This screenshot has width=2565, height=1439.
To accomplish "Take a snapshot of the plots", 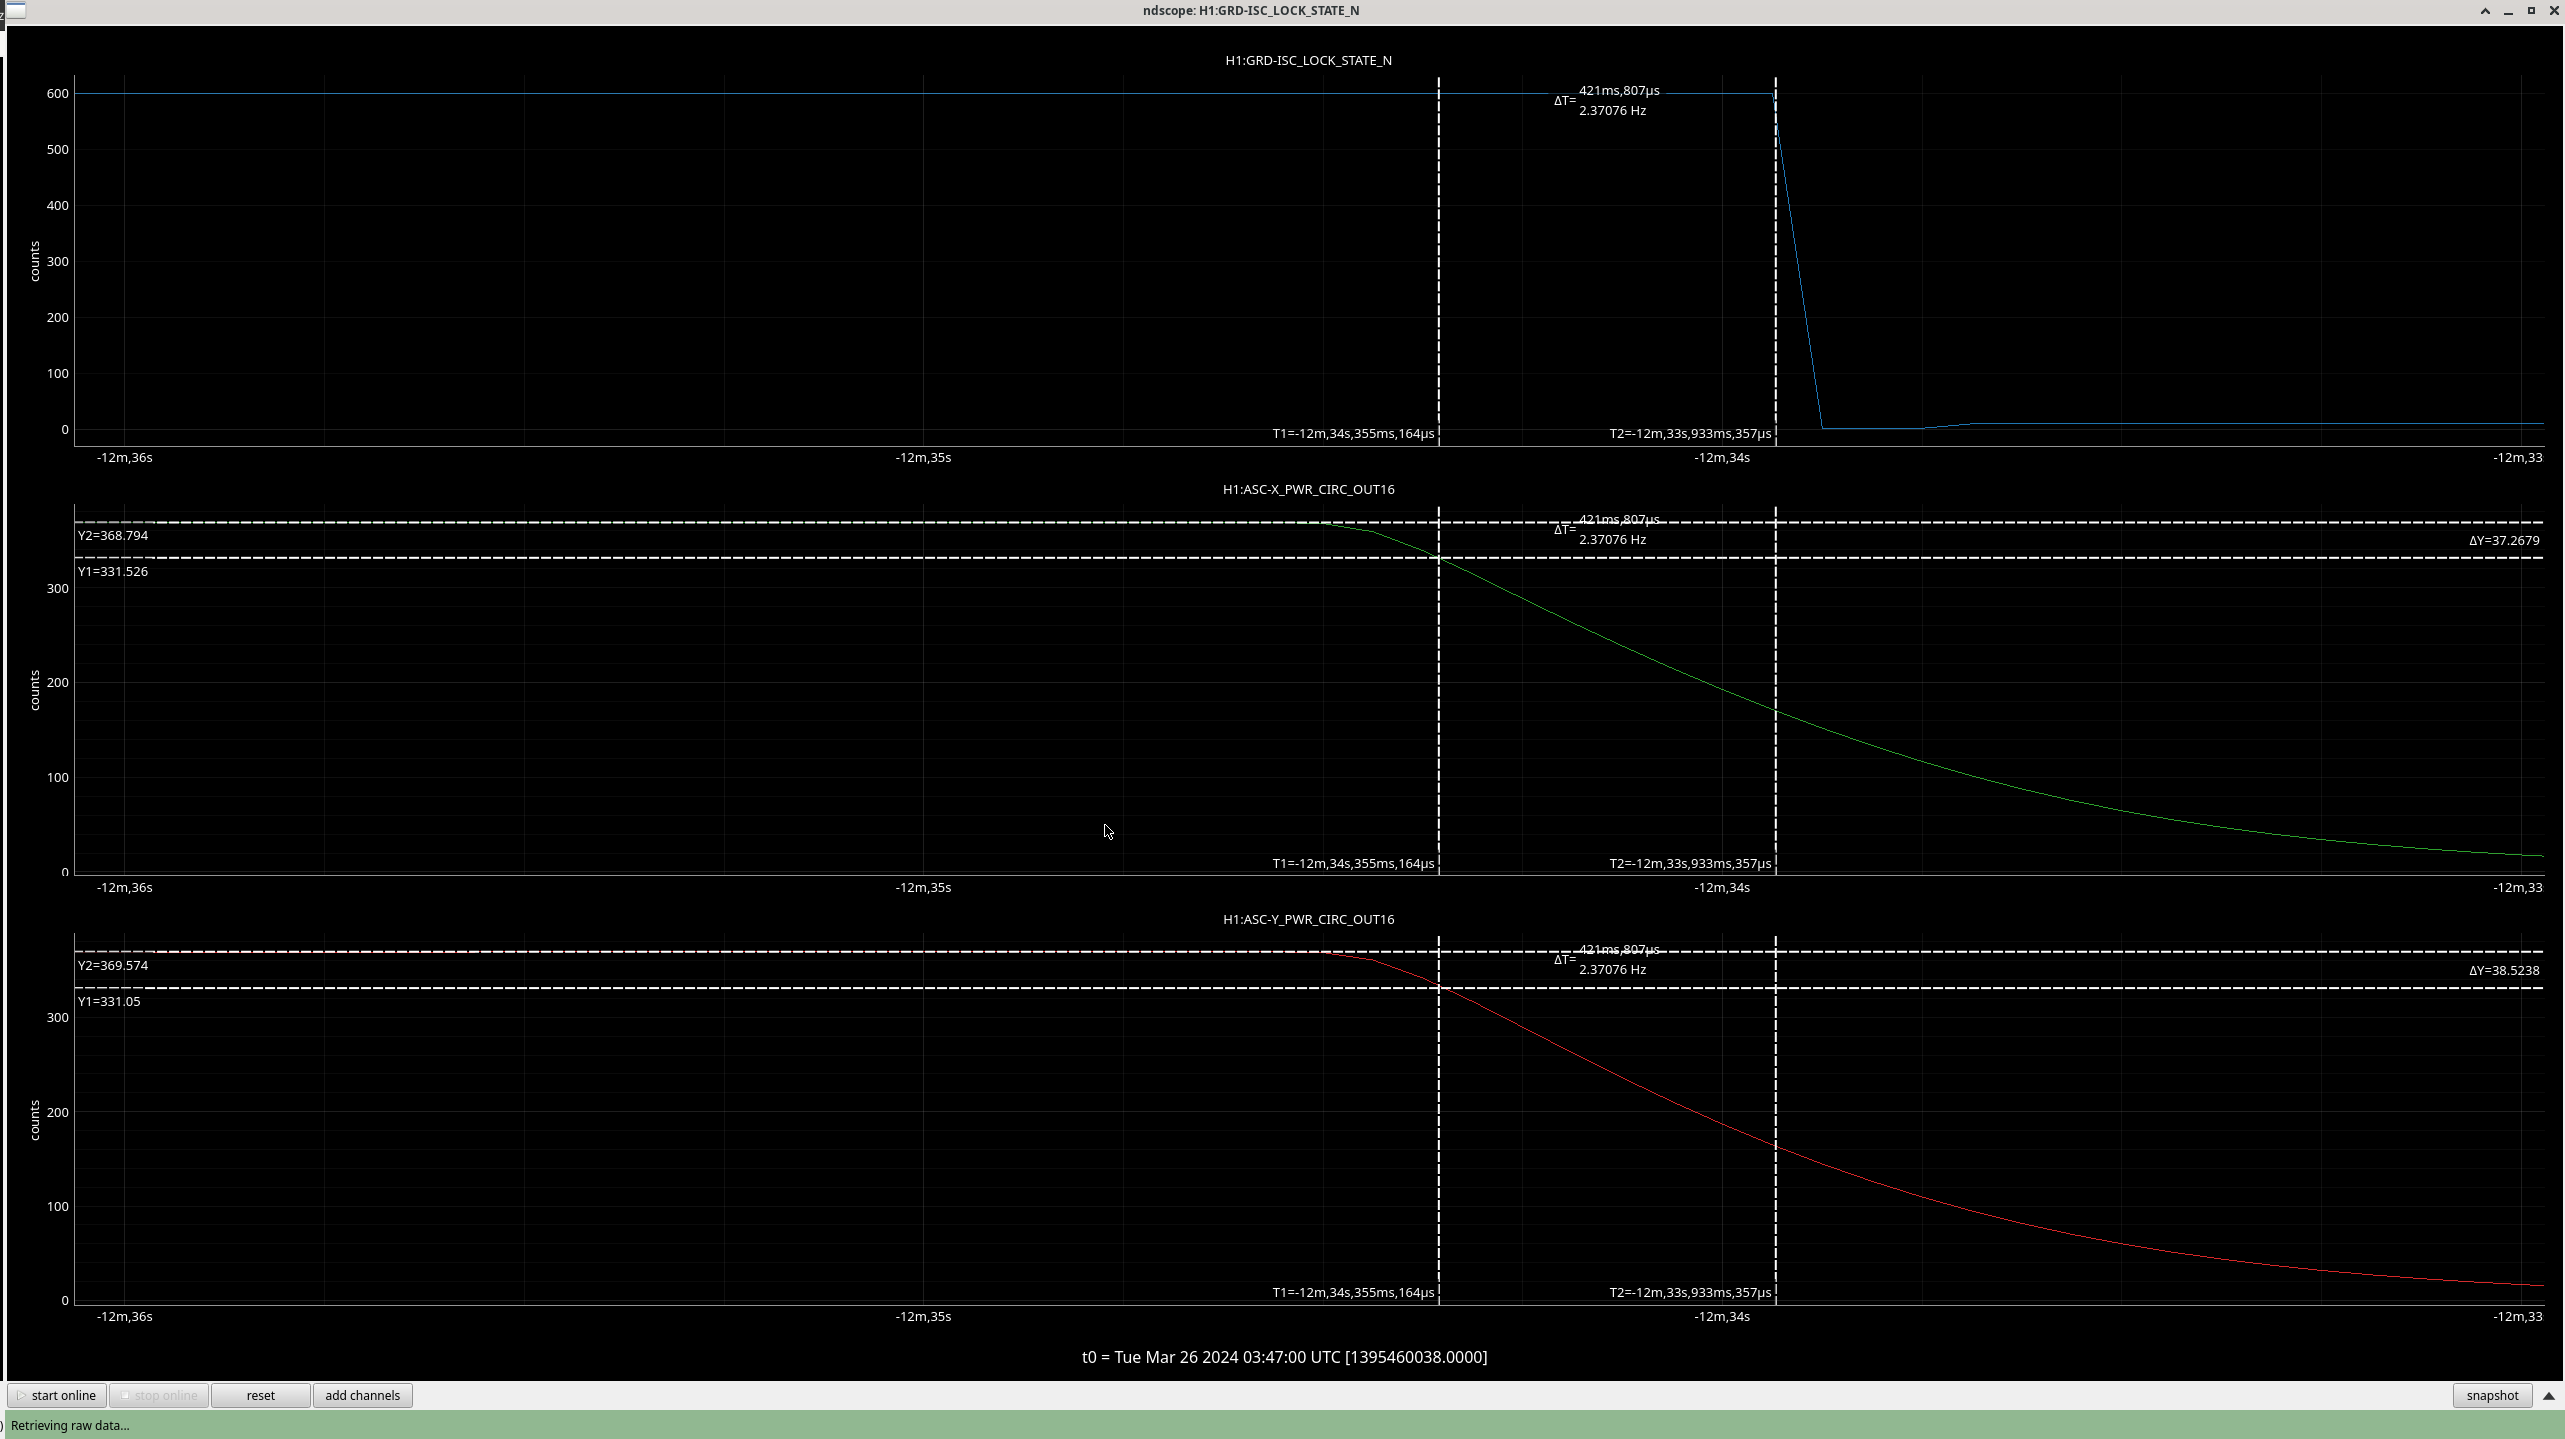I will click(x=2491, y=1395).
